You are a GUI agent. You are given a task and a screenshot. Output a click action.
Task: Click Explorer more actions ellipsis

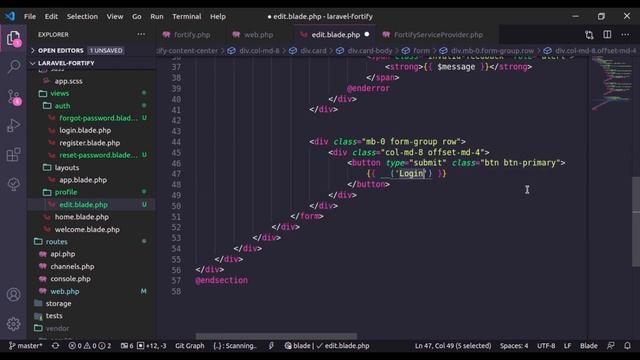click(x=141, y=35)
